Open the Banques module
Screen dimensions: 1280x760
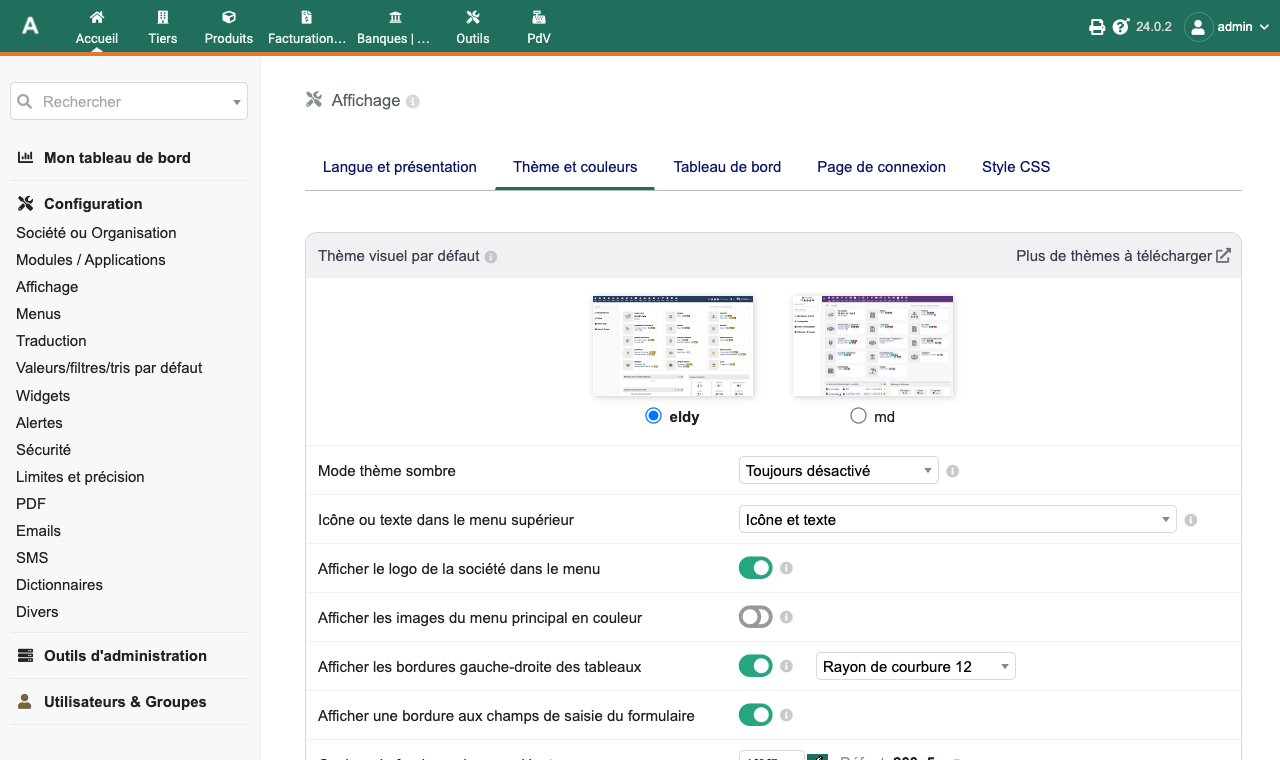coord(396,27)
